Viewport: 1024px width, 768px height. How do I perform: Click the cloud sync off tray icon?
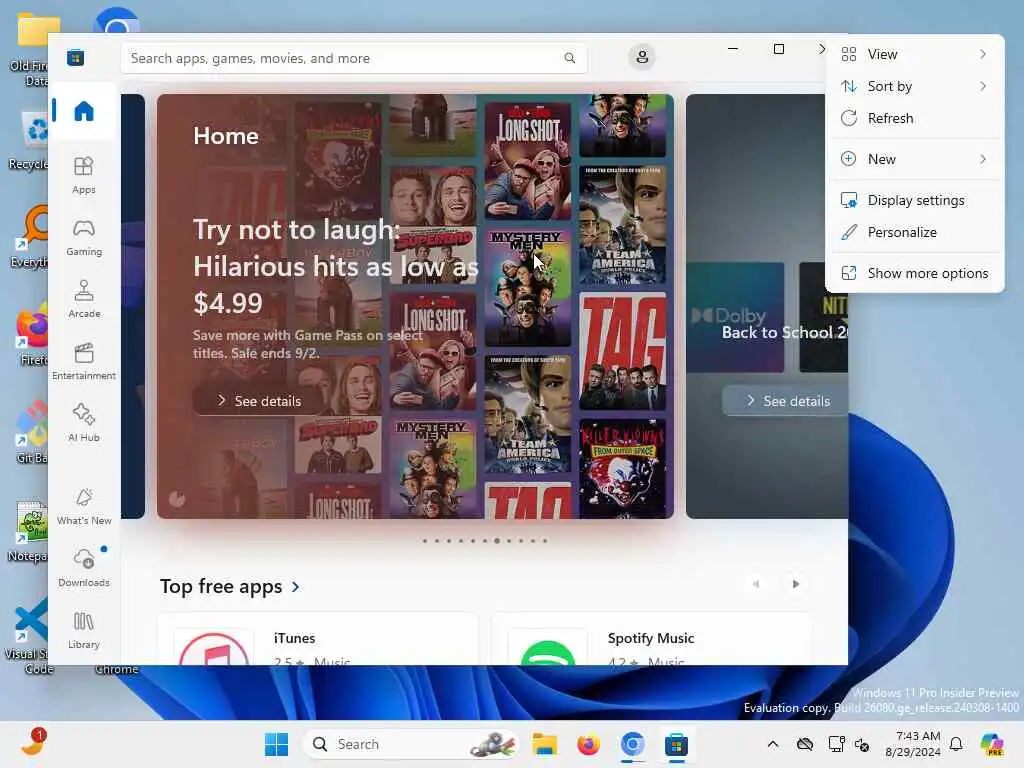805,744
